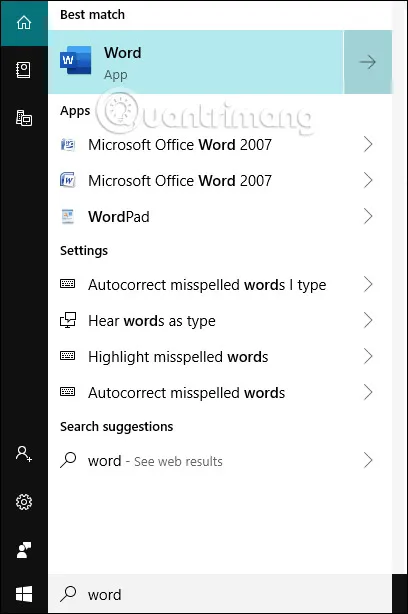Click the magnifier icon in search box
The image size is (408, 614).
[68, 594]
